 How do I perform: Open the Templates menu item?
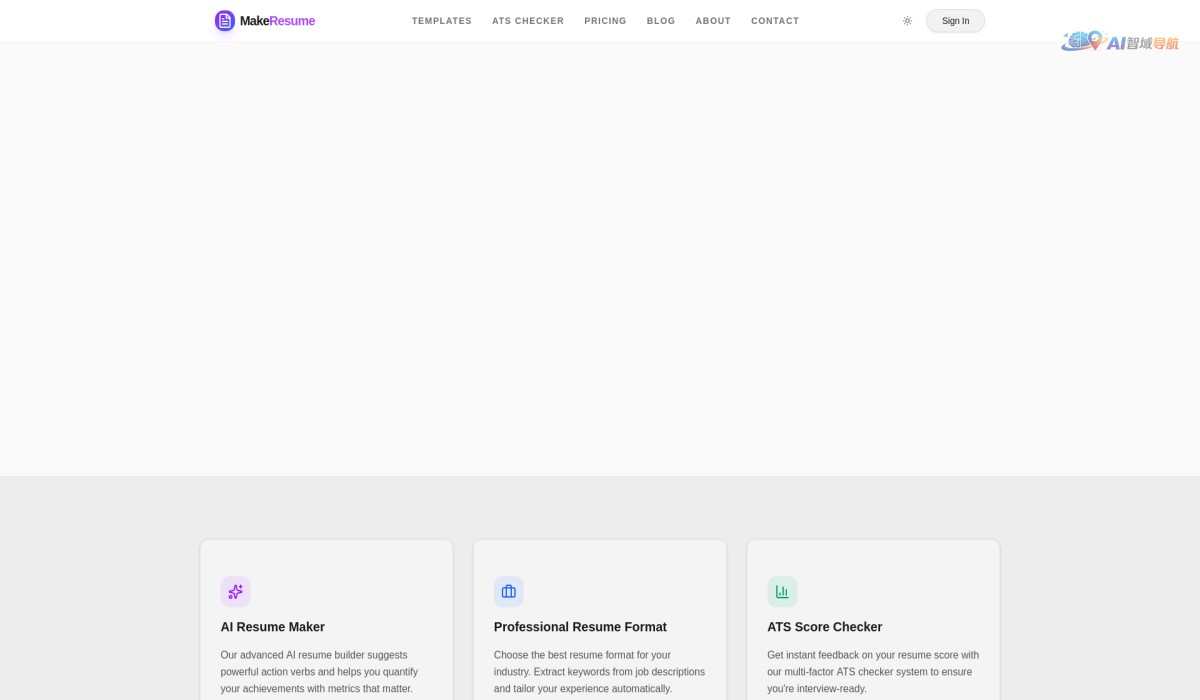click(442, 21)
